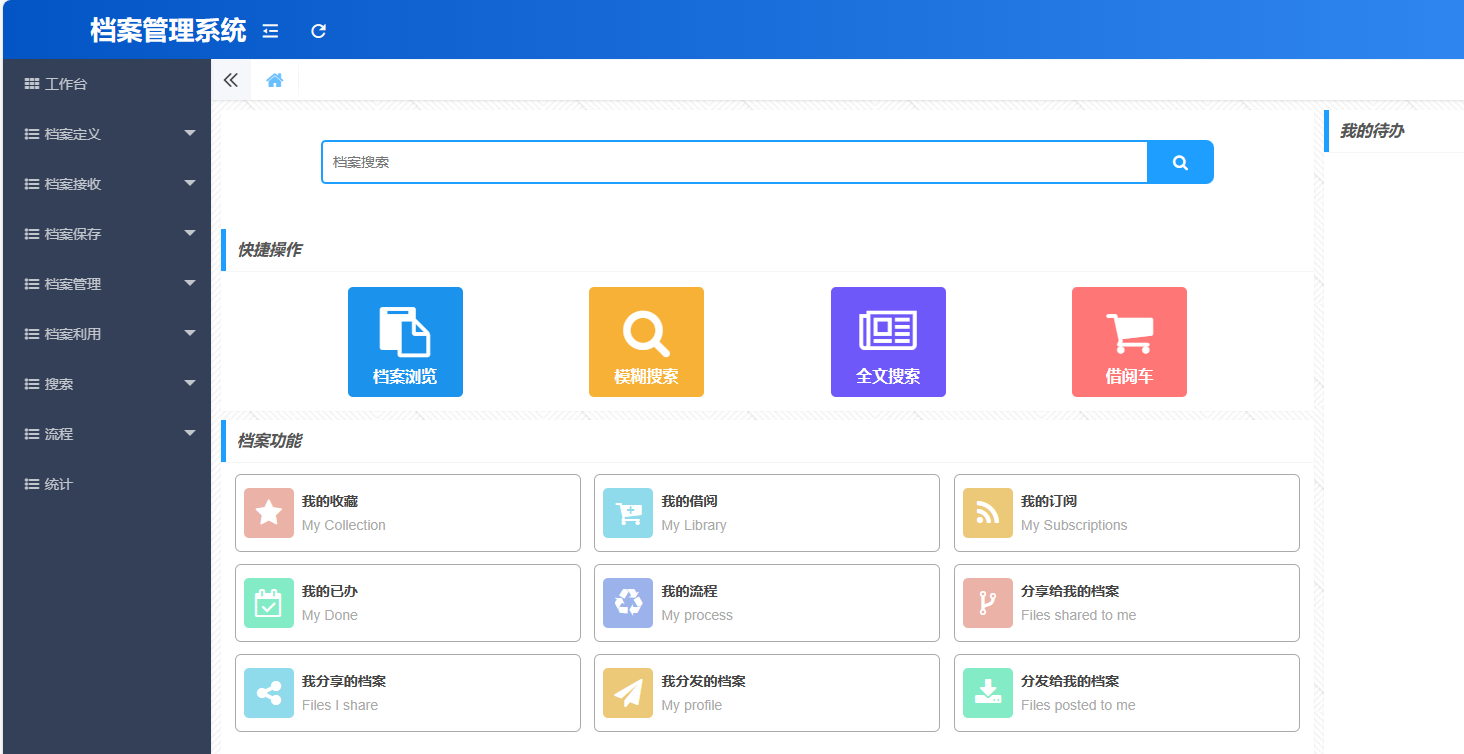Expand the 档案接收 sidebar menu
This screenshot has width=1464, height=754.
tap(107, 184)
